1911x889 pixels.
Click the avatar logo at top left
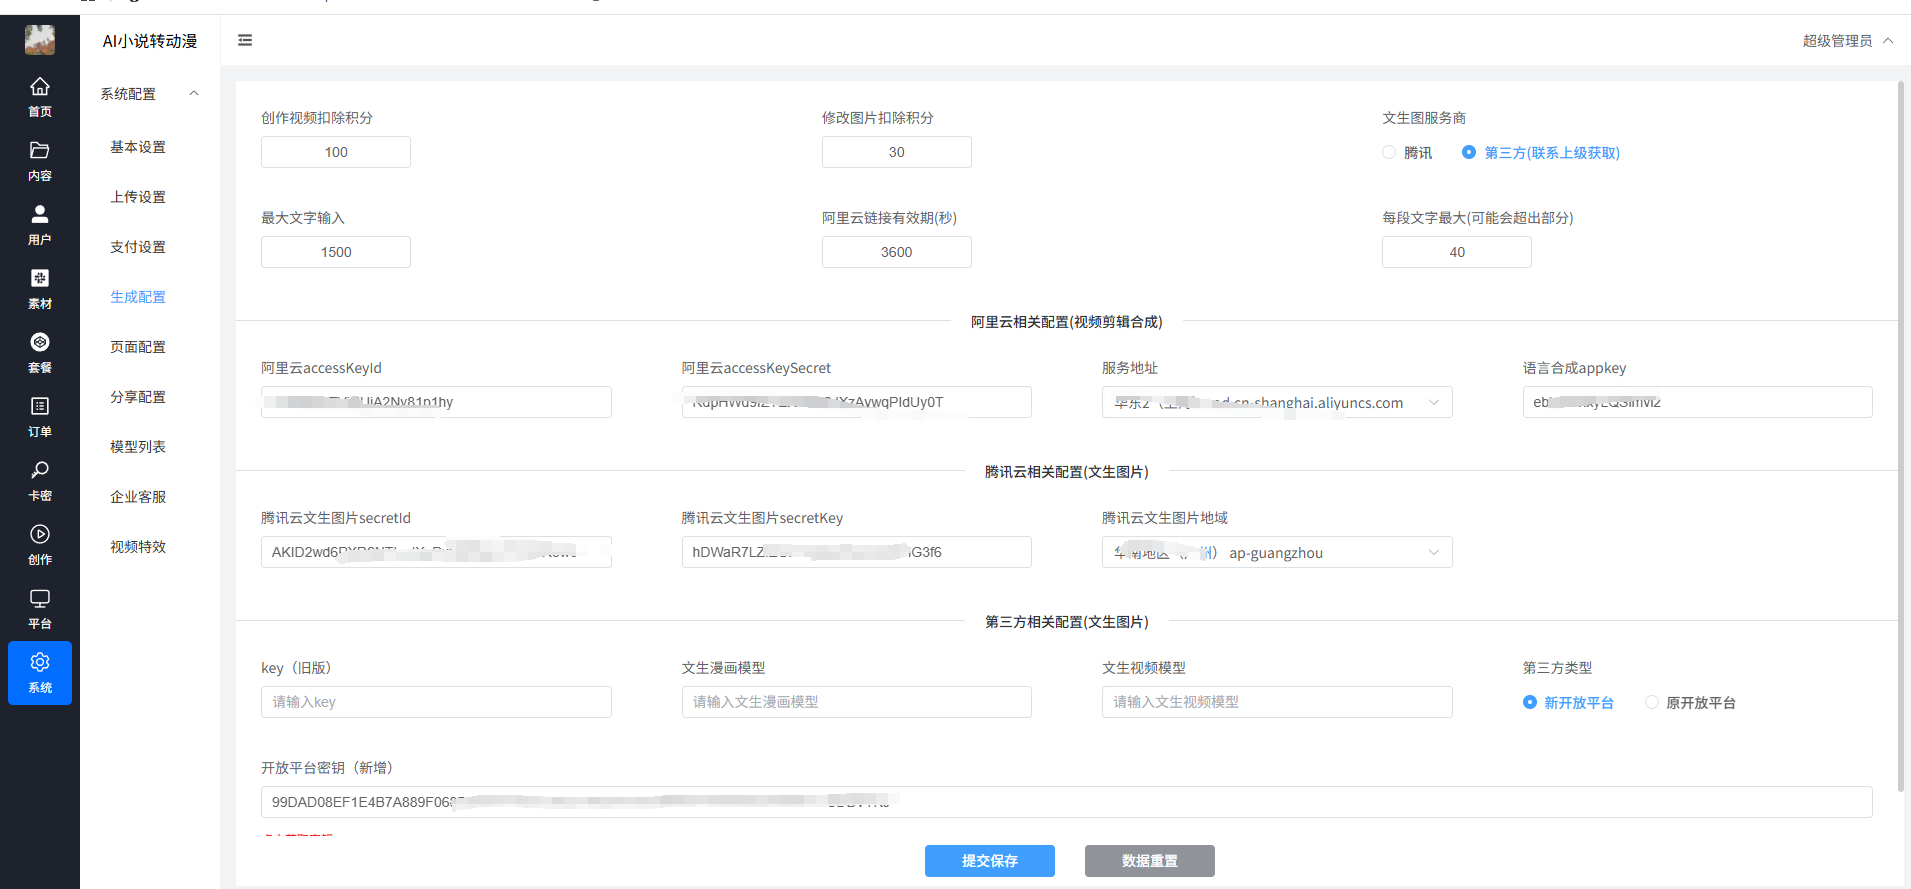point(40,40)
